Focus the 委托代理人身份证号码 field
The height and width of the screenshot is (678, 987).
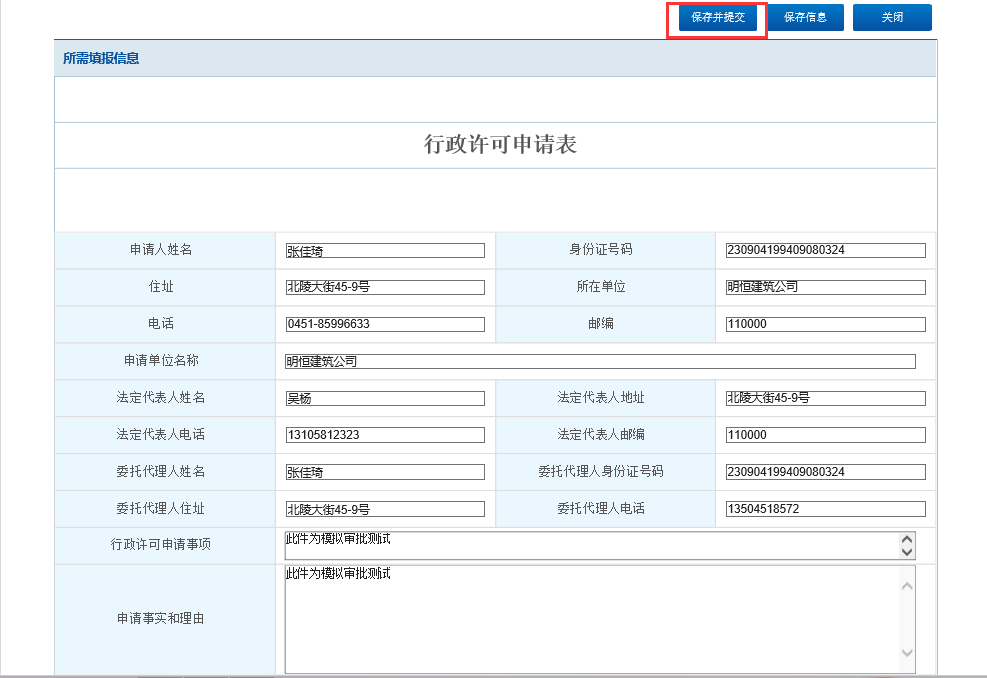coord(825,472)
